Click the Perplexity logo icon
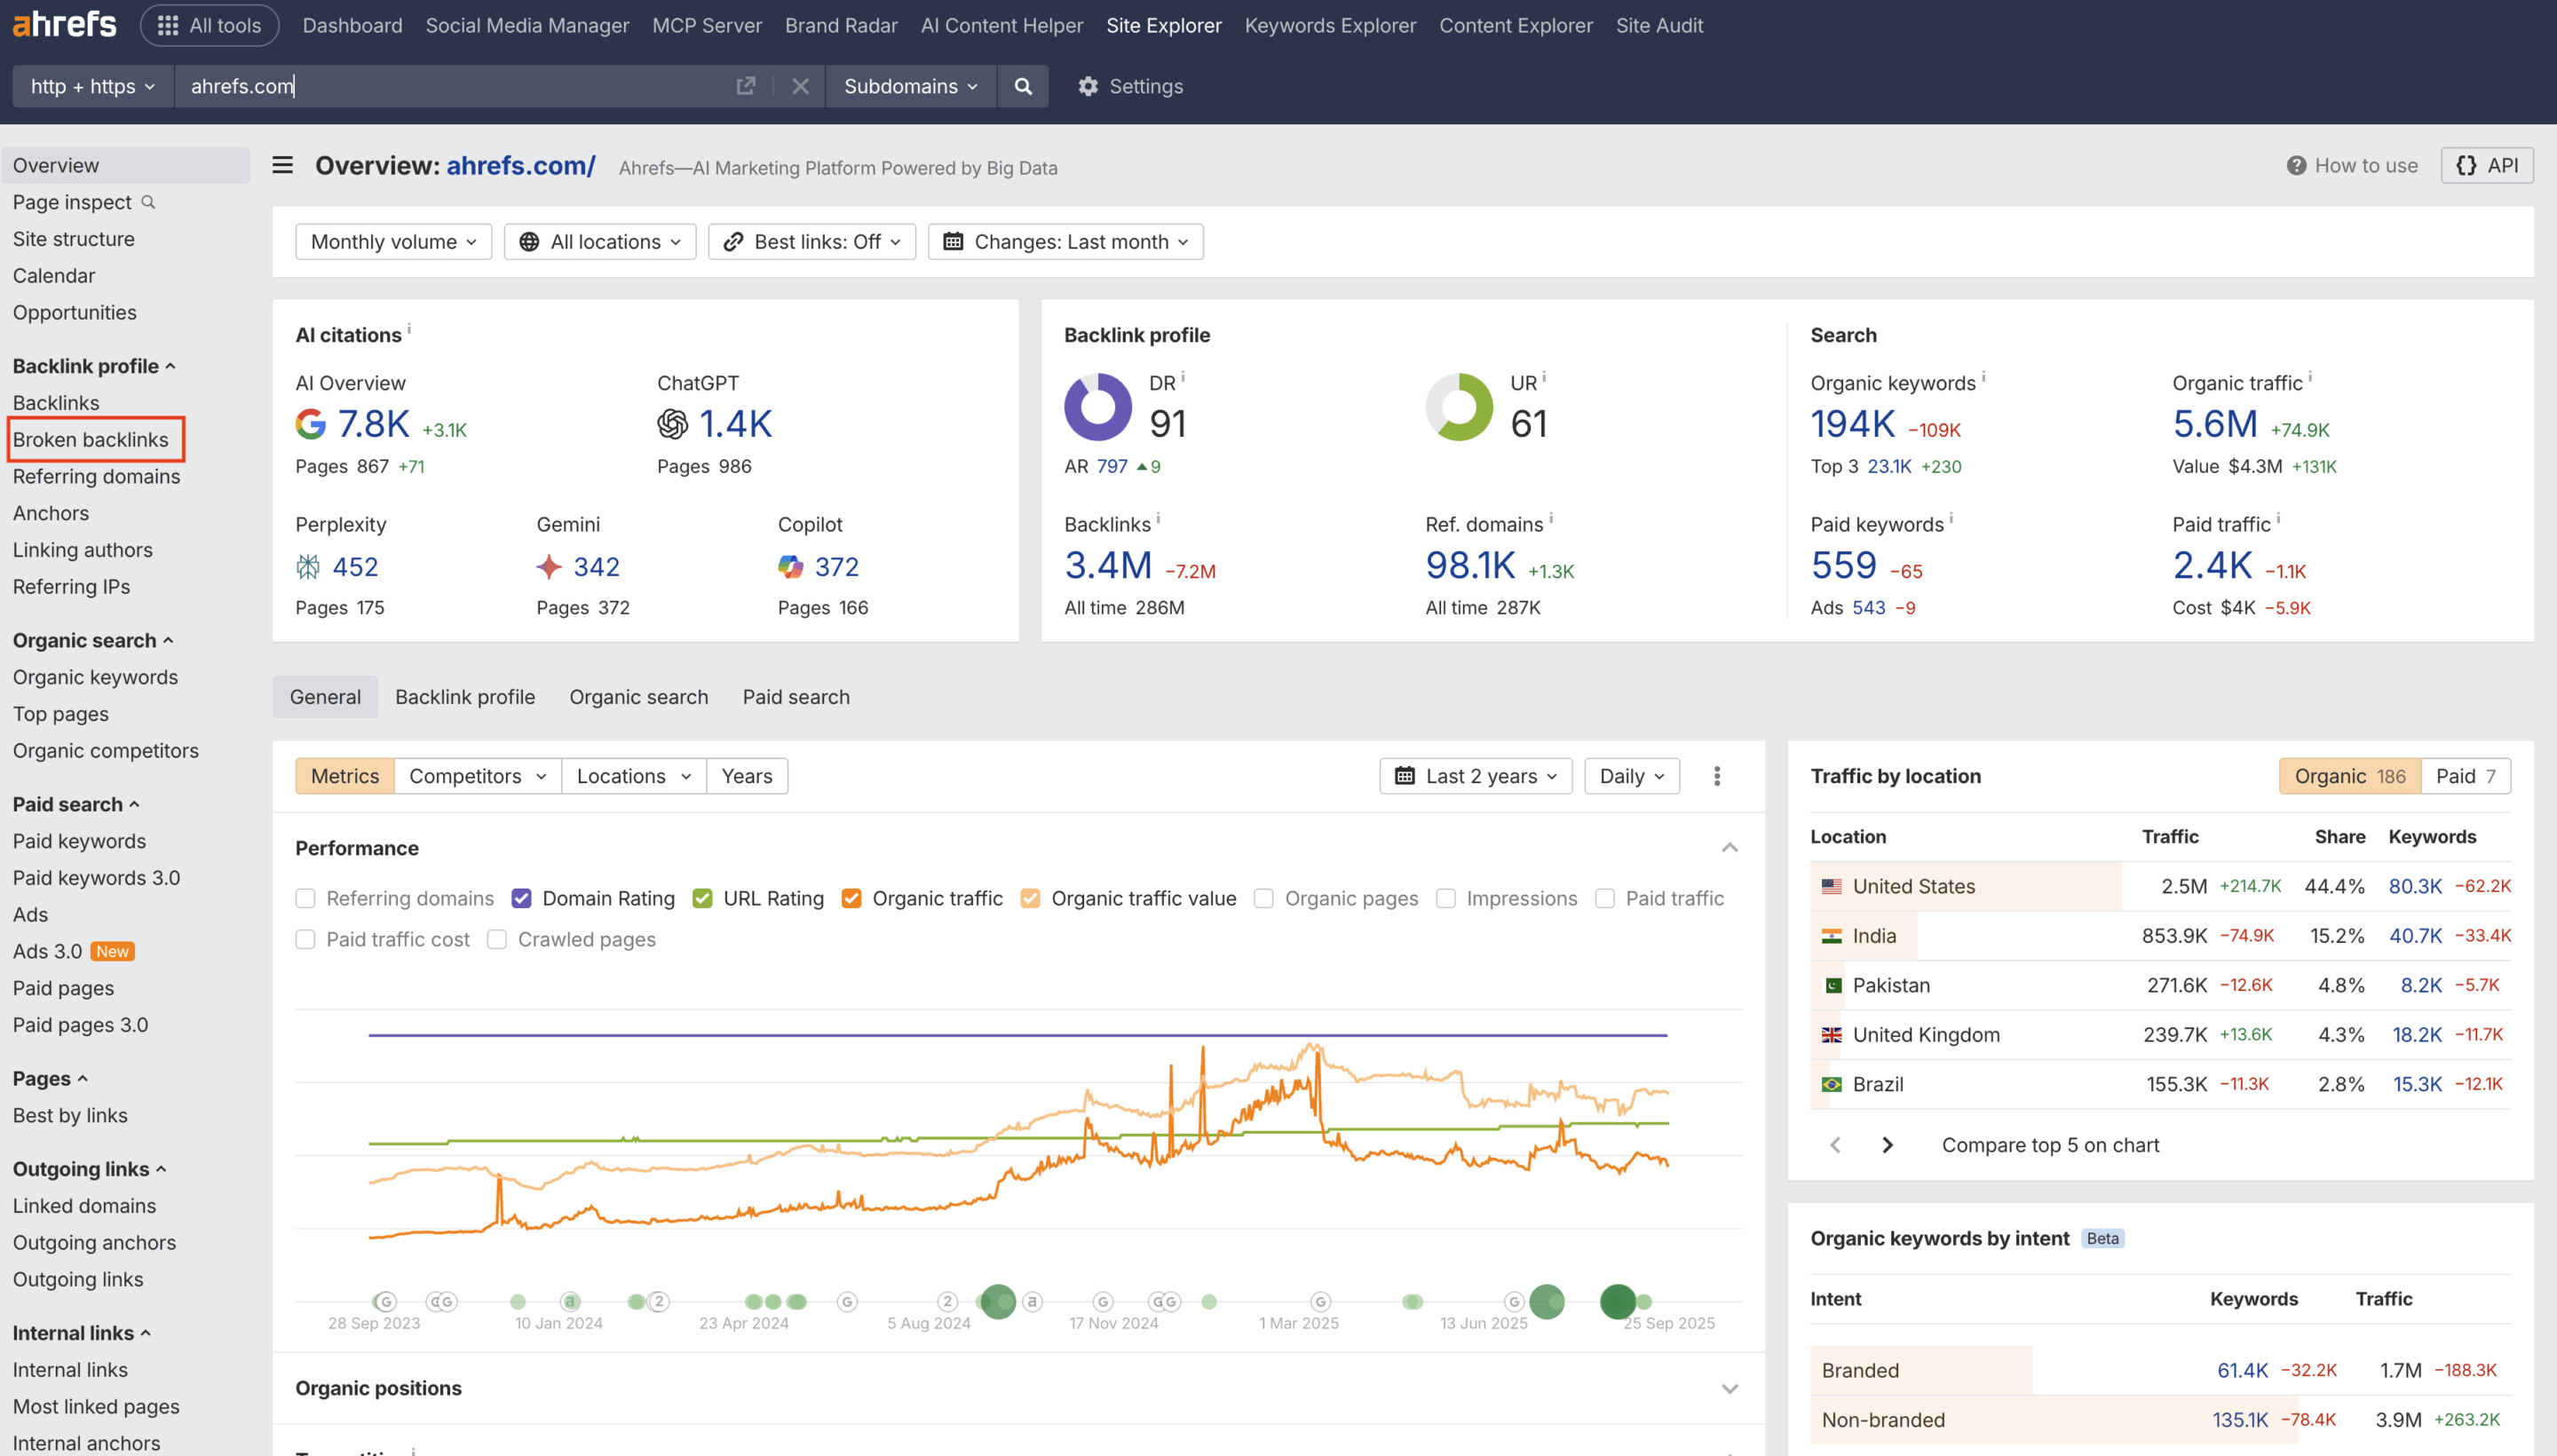This screenshot has width=2557, height=1456. pyautogui.click(x=308, y=567)
